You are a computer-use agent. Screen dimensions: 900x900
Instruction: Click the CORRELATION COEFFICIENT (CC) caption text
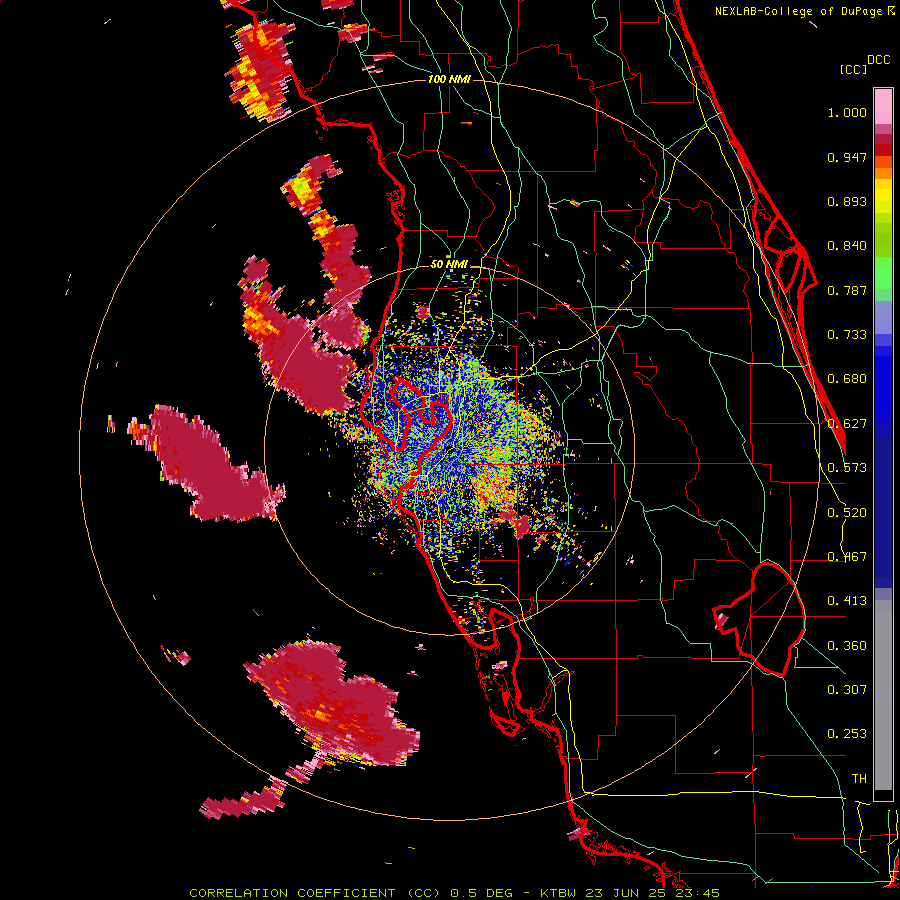tap(315, 893)
